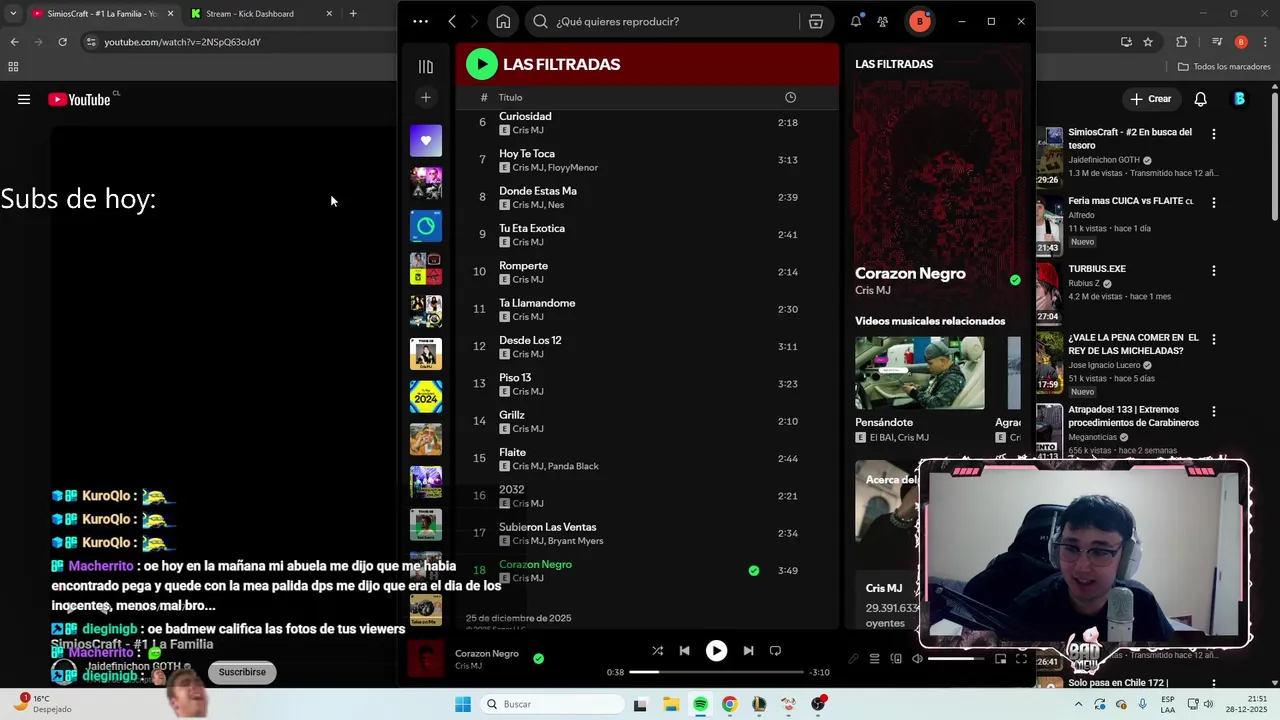The image size is (1280, 720).
Task: Skip to previous track in Spotify
Action: pyautogui.click(x=684, y=650)
